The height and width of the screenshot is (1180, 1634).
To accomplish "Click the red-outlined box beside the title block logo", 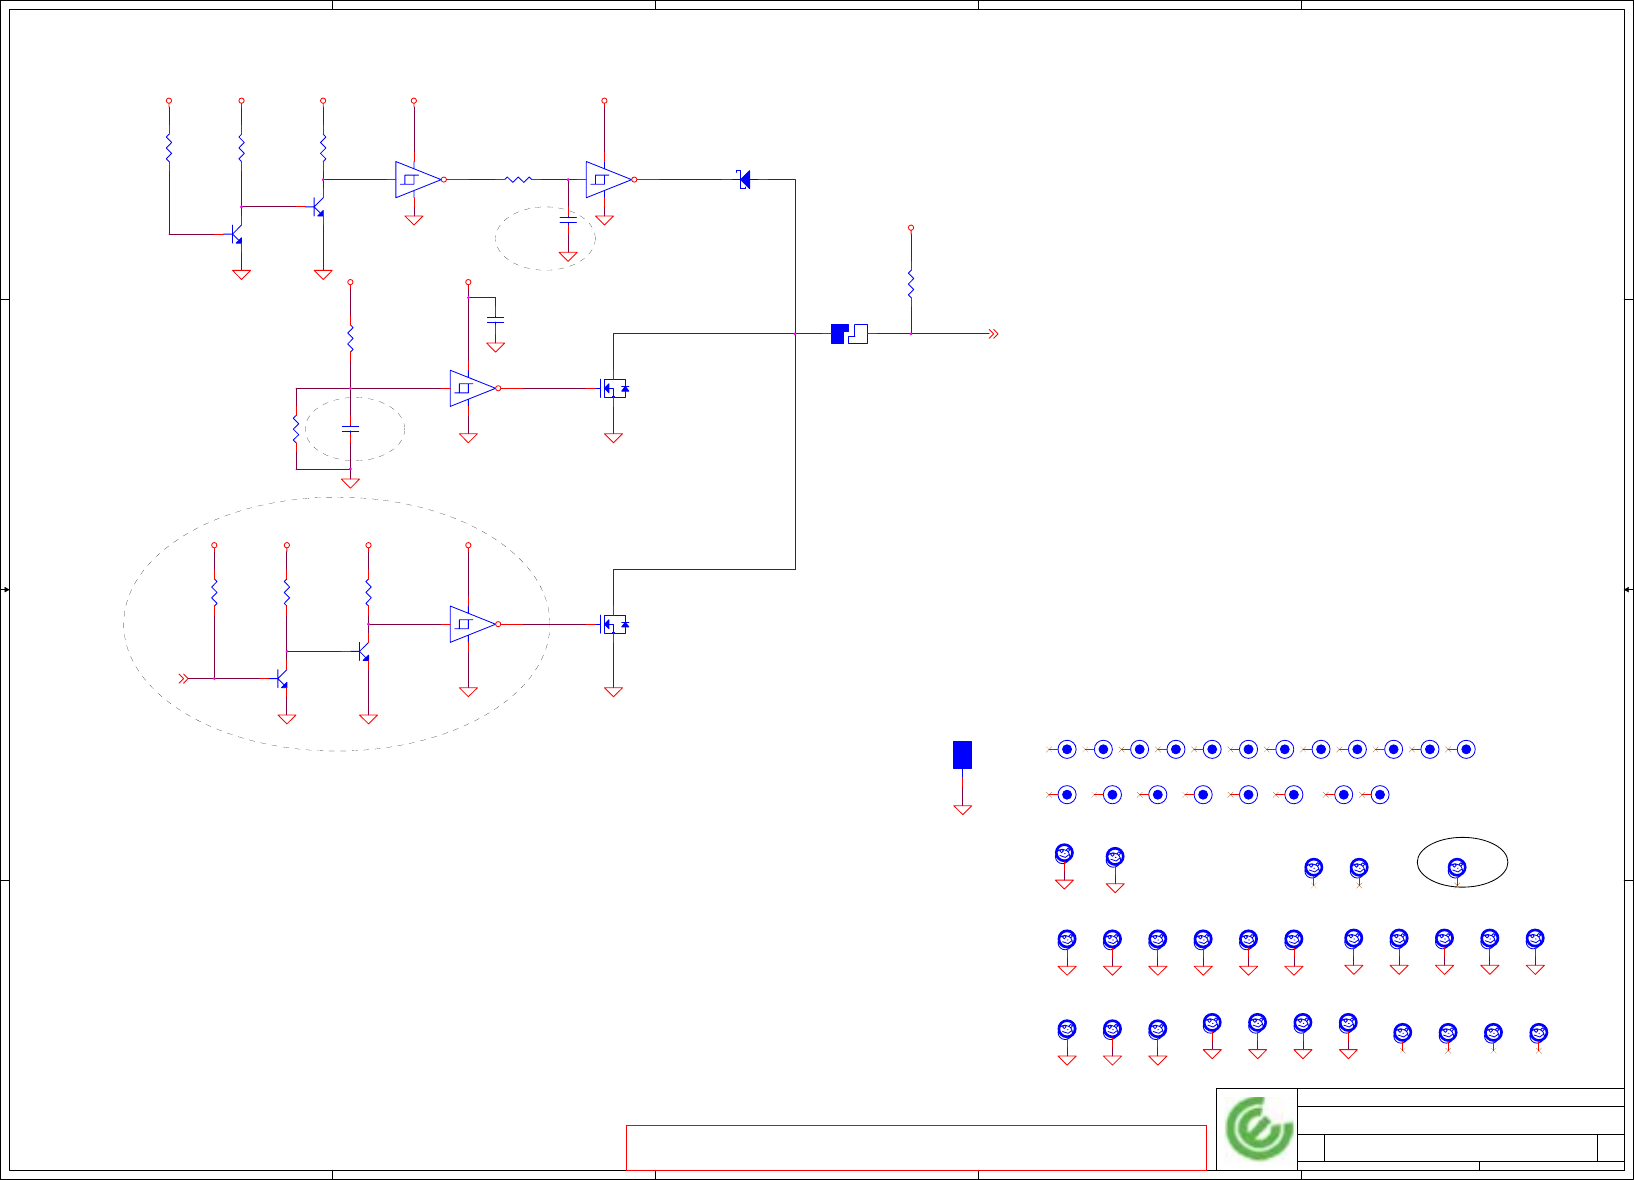I will 916,1147.
